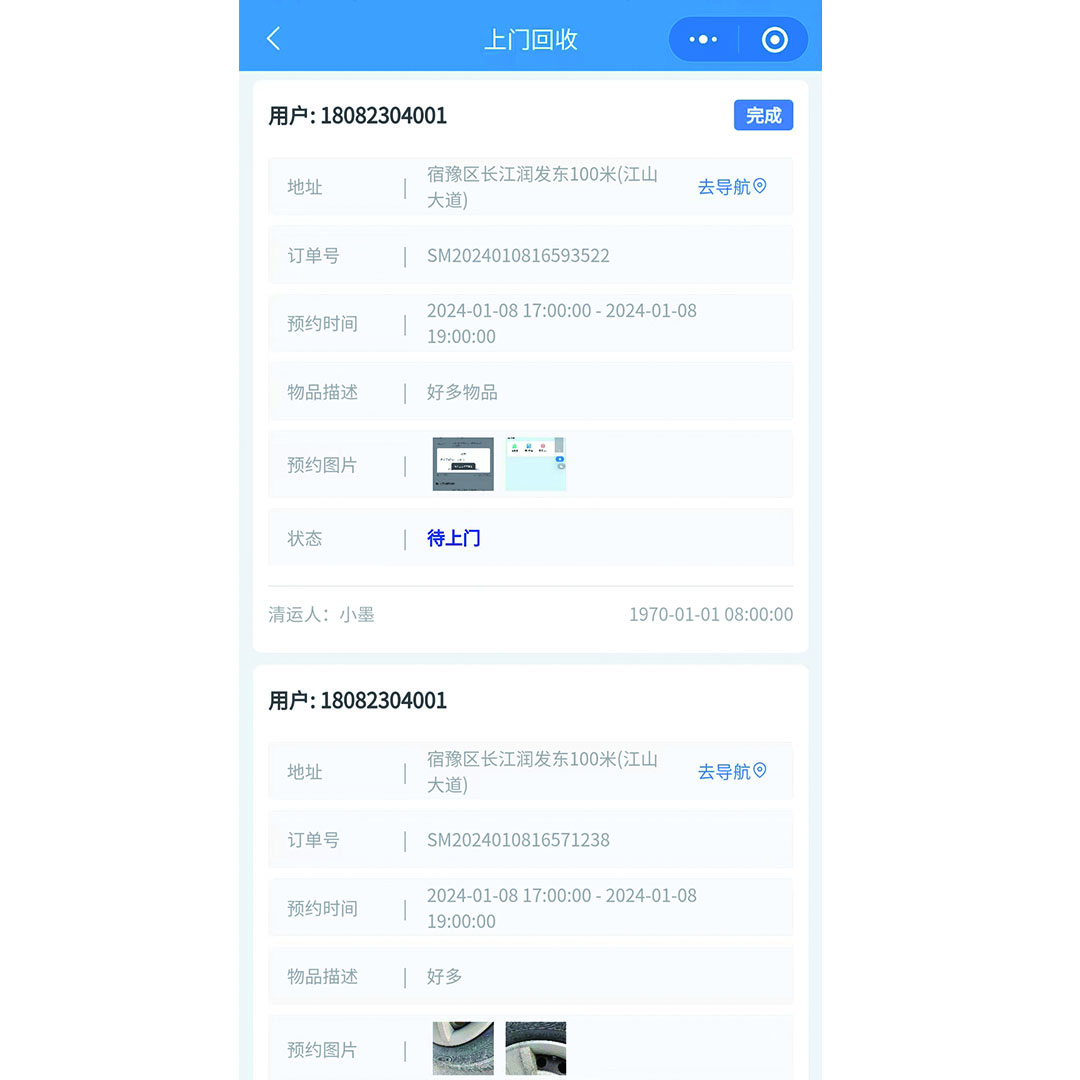Screen dimensions: 1080x1080
Task: Select order number SM2024010816593522
Action: (518, 256)
